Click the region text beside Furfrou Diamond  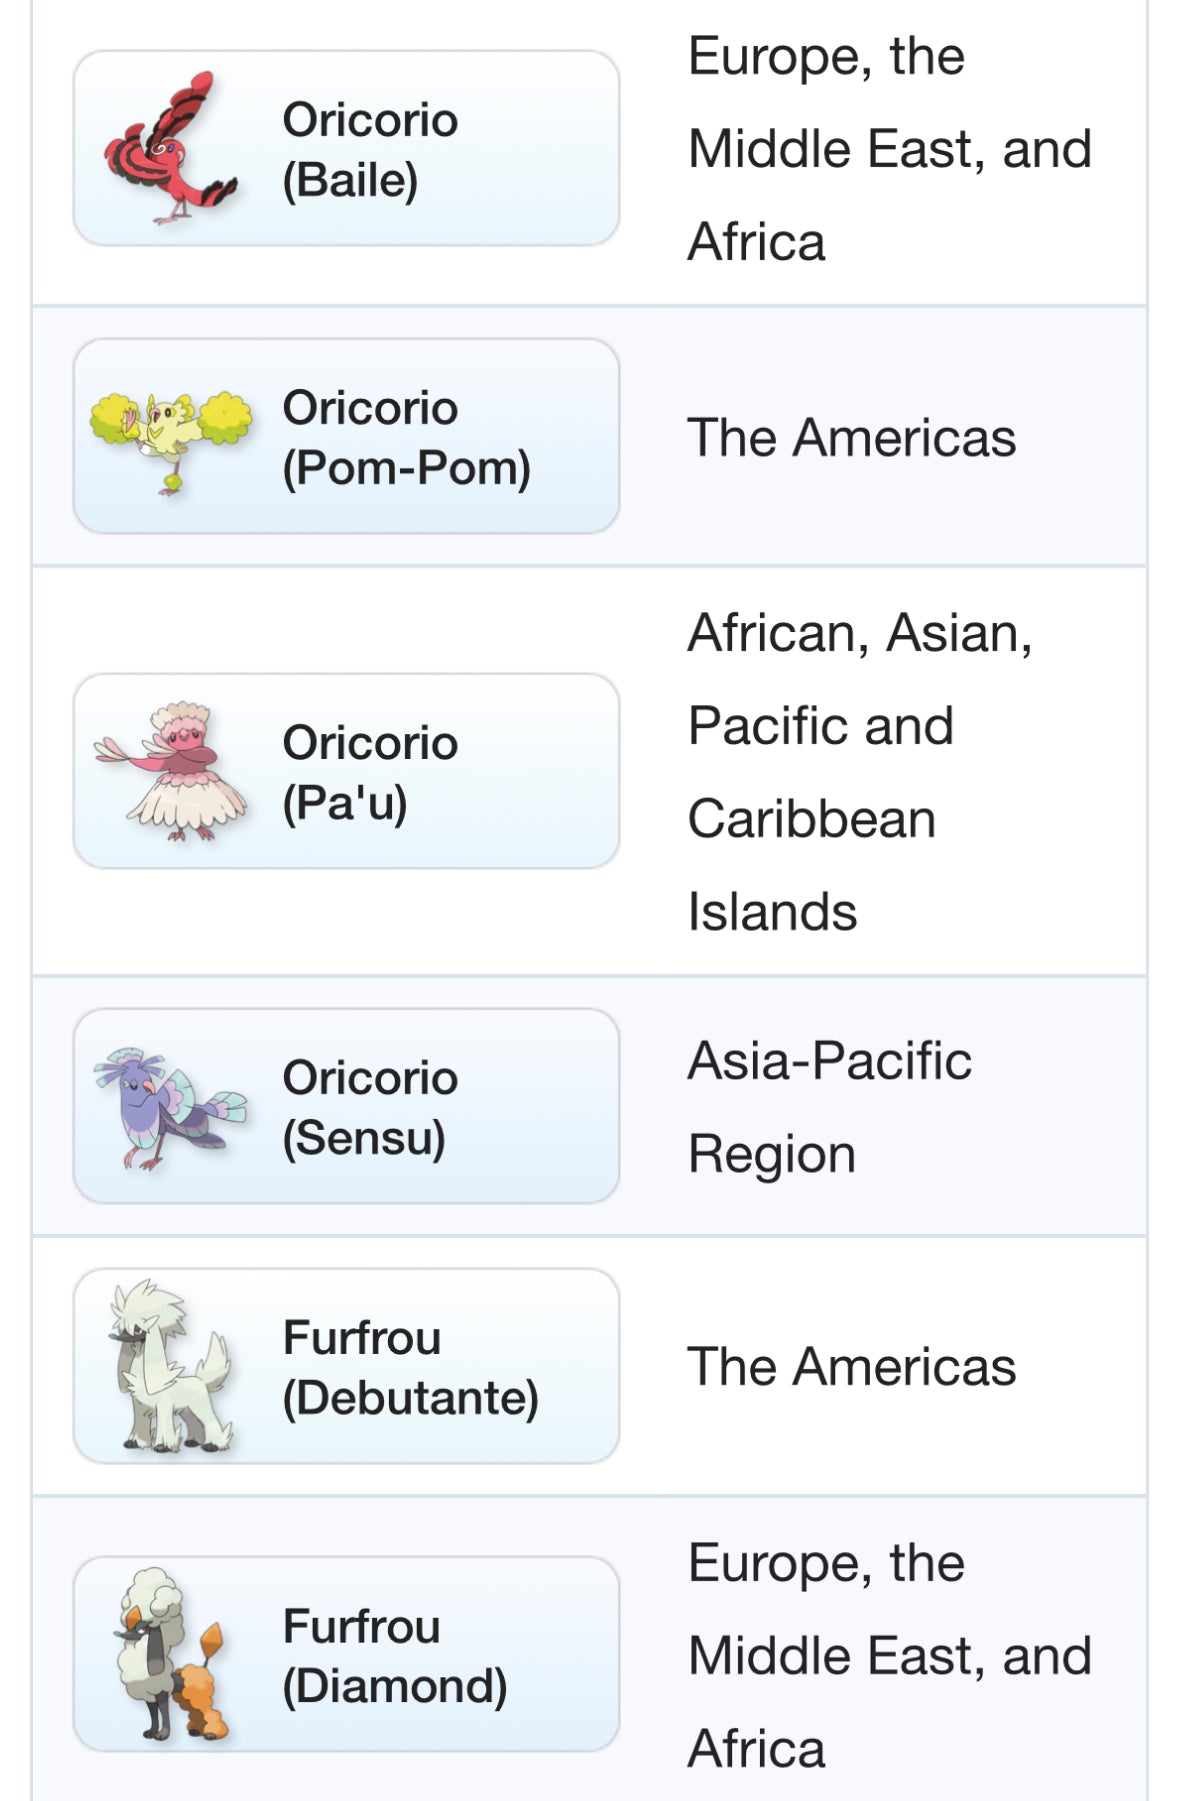(889, 1655)
